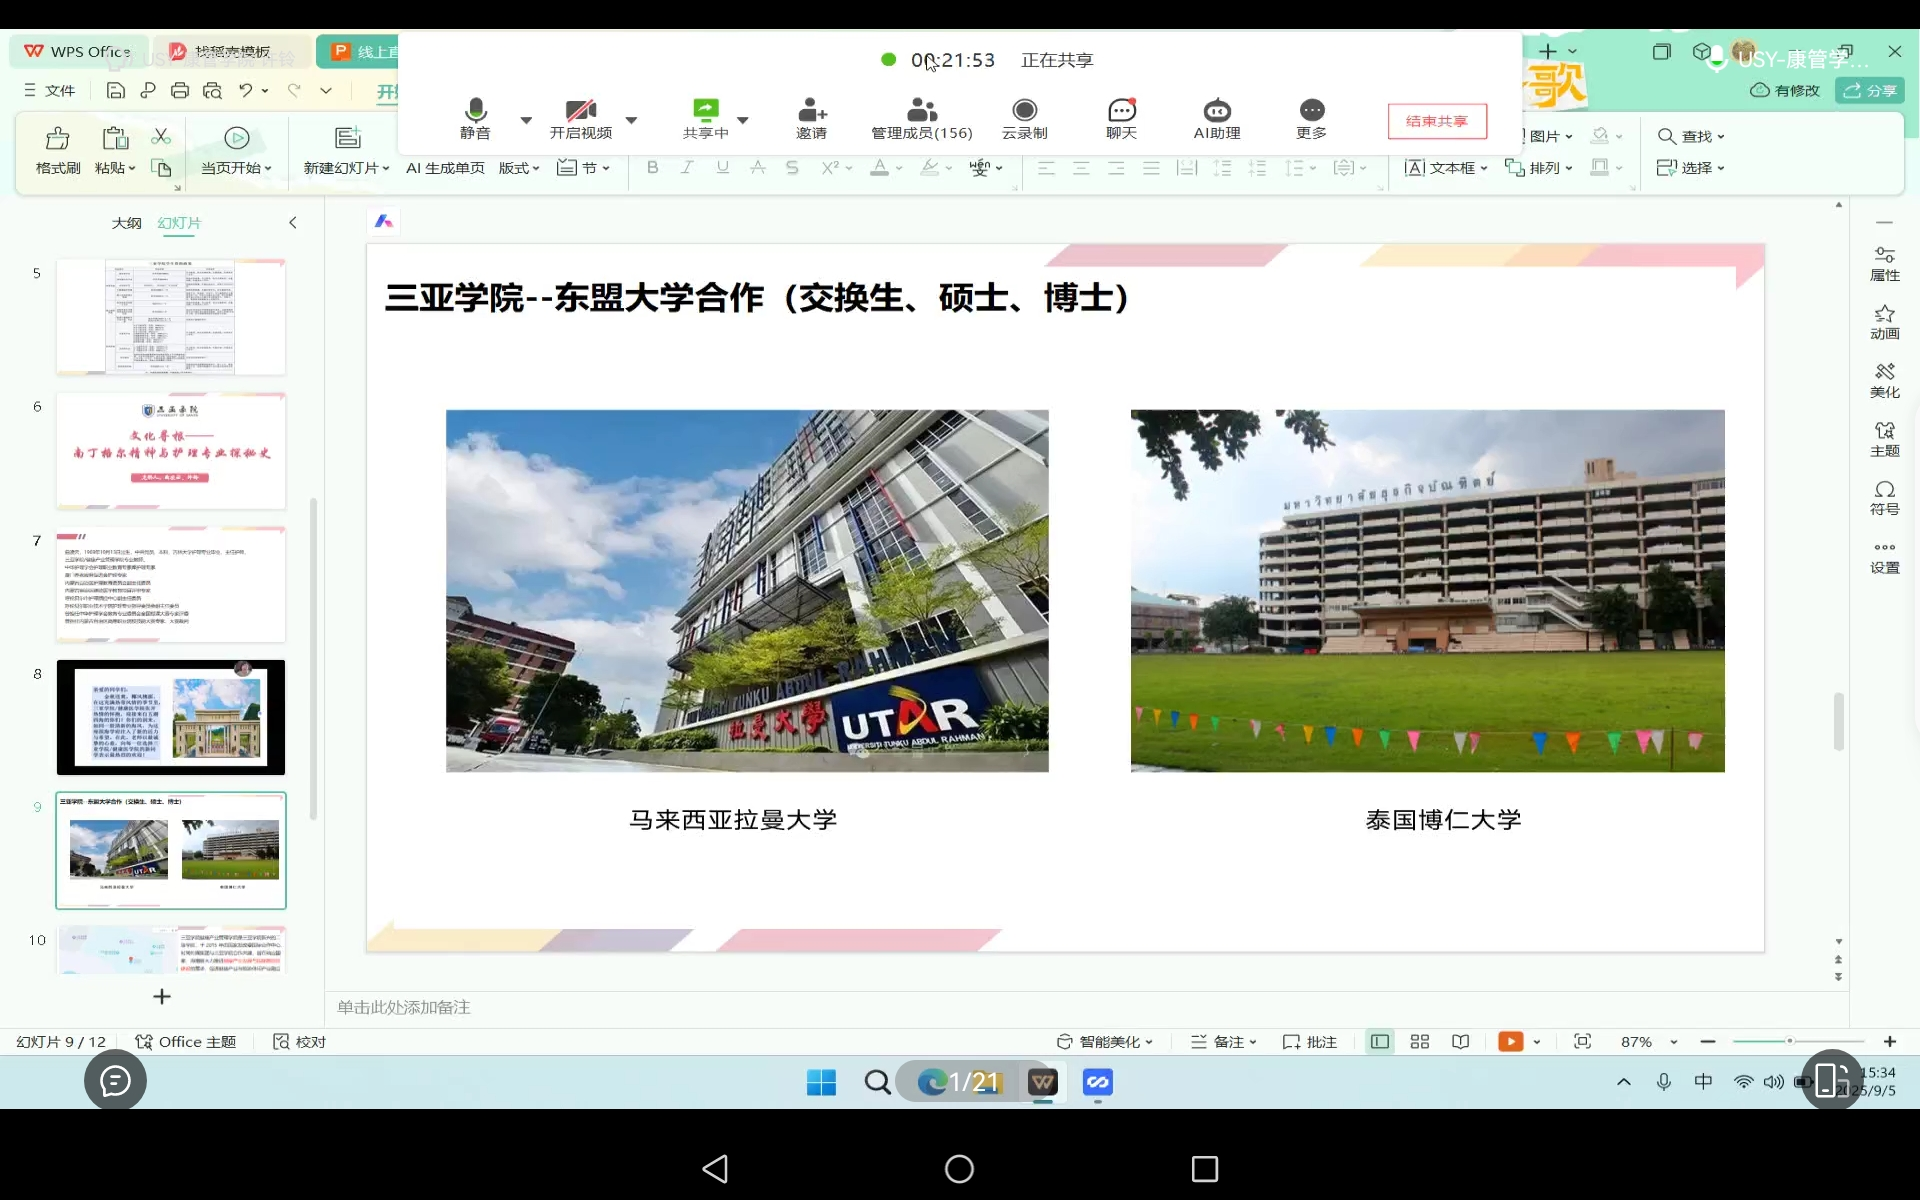Toggle 开启视频 camera on

pos(580,110)
